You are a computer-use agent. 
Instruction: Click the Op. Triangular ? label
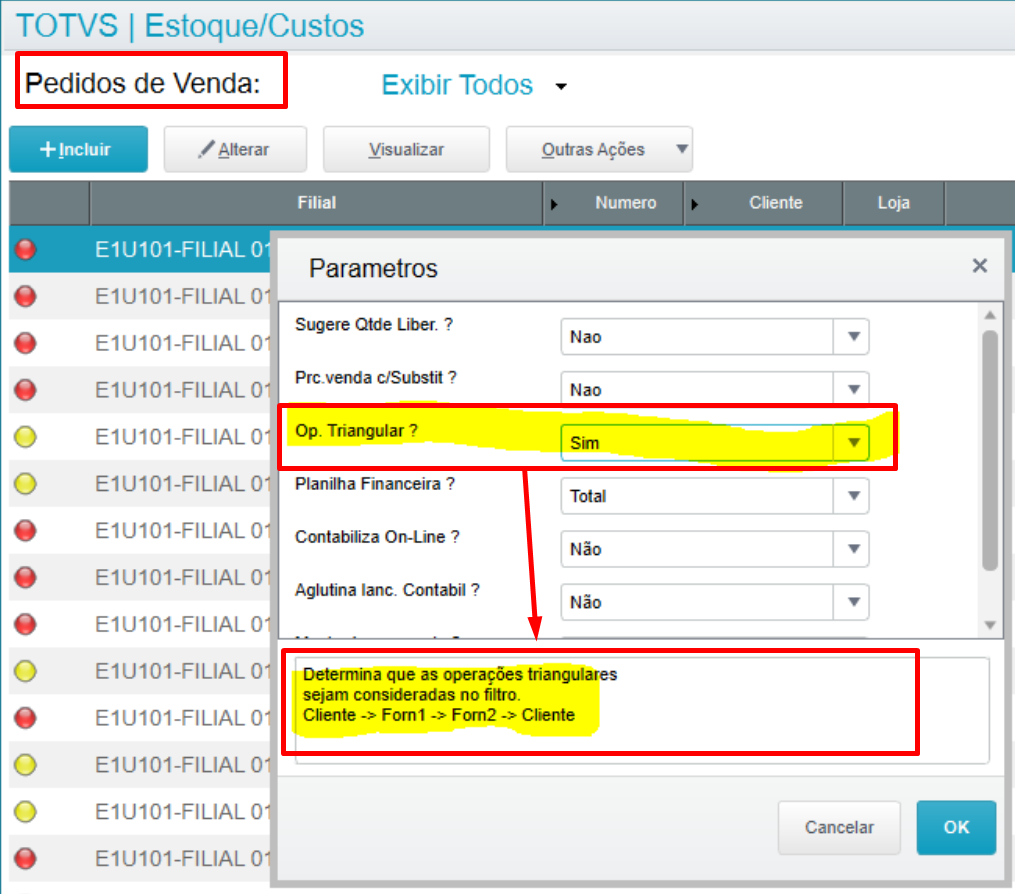point(356,430)
